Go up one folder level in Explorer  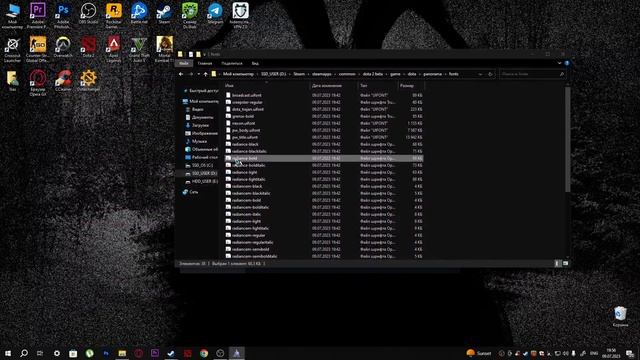[x=205, y=74]
